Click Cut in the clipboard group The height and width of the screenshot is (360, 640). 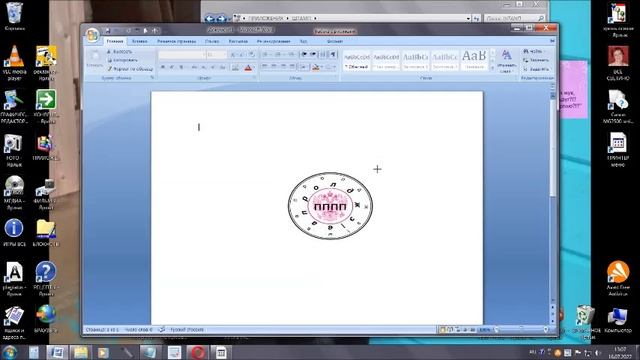click(120, 52)
